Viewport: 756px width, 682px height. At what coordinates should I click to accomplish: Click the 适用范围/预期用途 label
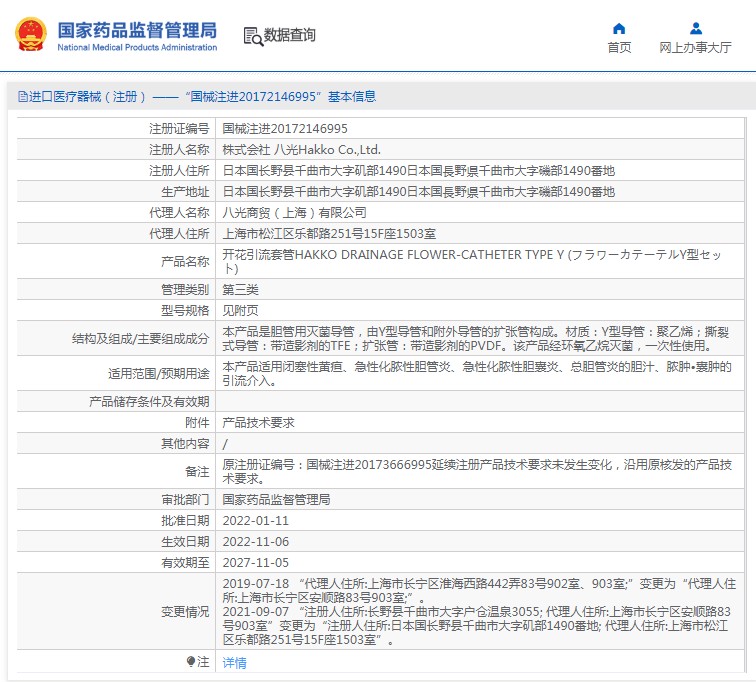click(x=159, y=374)
